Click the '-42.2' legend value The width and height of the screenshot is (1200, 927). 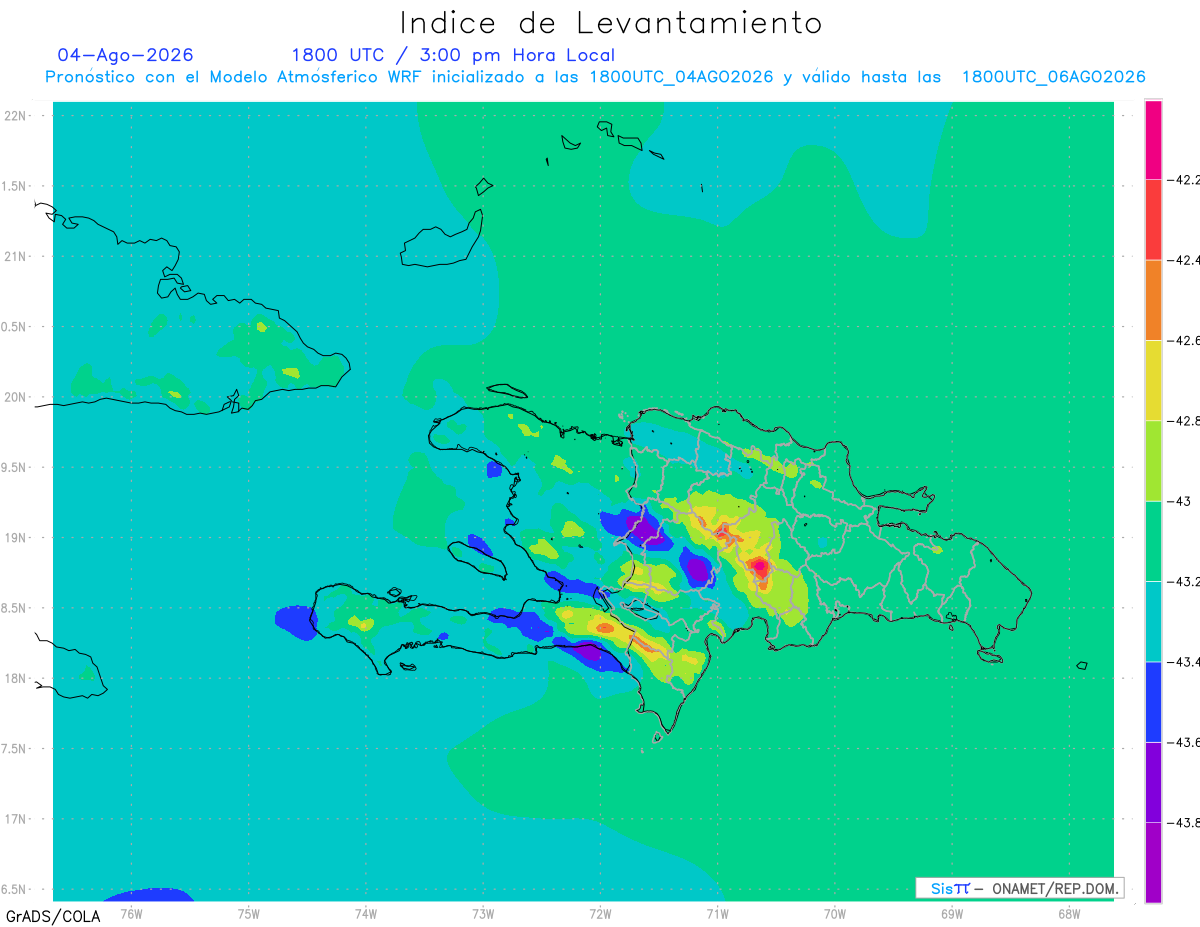(1184, 180)
